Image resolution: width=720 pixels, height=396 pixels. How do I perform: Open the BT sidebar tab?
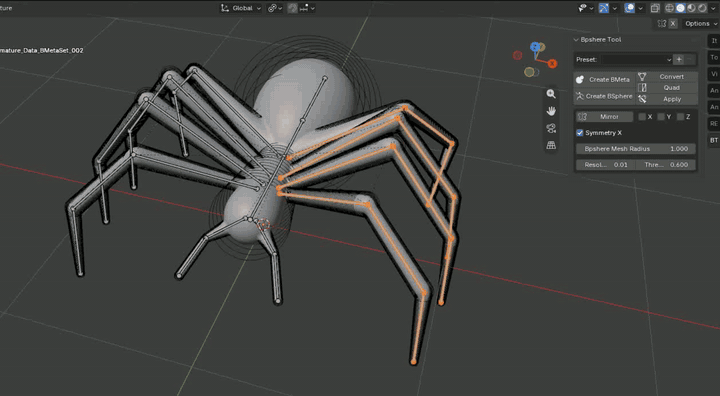[x=714, y=140]
